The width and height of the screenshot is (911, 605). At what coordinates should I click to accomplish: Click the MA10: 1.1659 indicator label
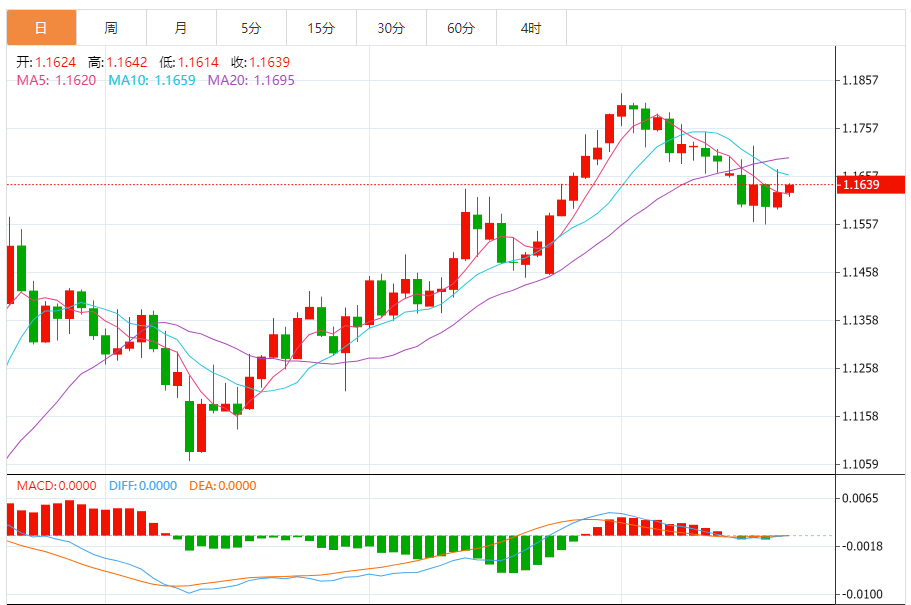152,80
